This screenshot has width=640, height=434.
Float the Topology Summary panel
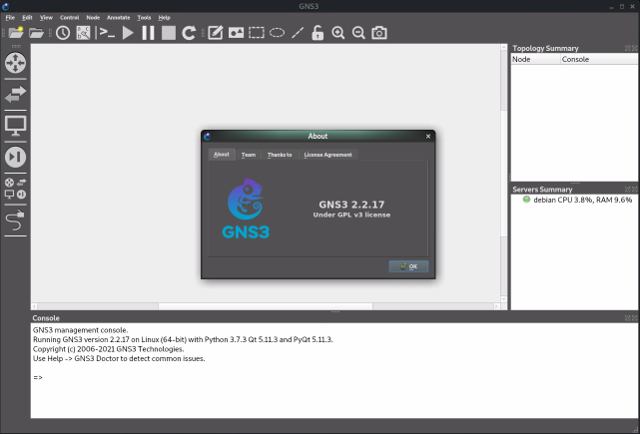click(628, 48)
